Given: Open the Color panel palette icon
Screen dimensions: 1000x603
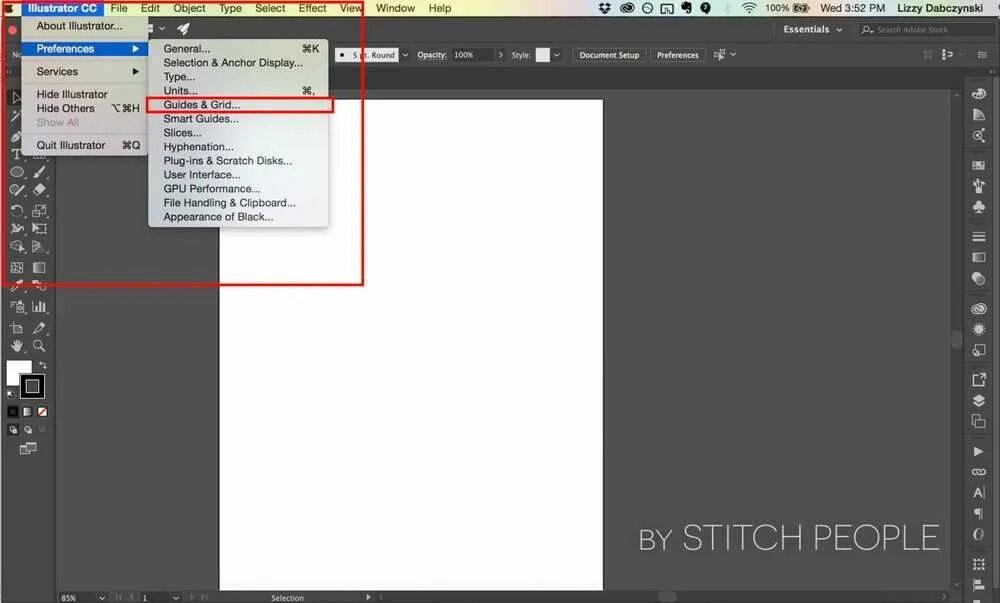Looking at the screenshot, I should coord(978,94).
